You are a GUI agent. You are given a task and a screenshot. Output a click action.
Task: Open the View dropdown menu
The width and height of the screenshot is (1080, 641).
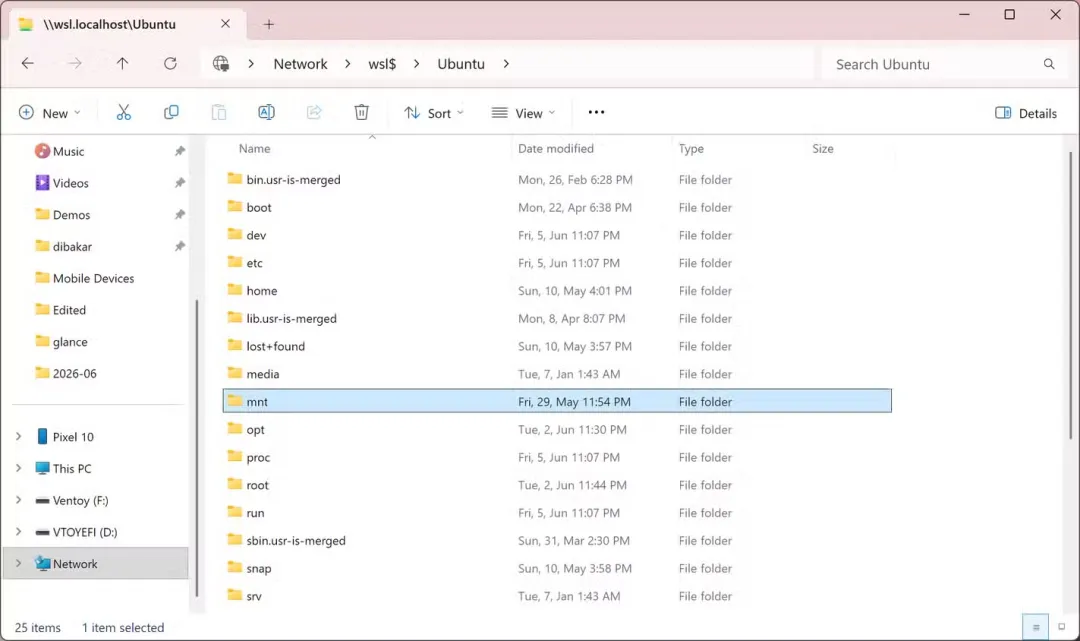(523, 112)
